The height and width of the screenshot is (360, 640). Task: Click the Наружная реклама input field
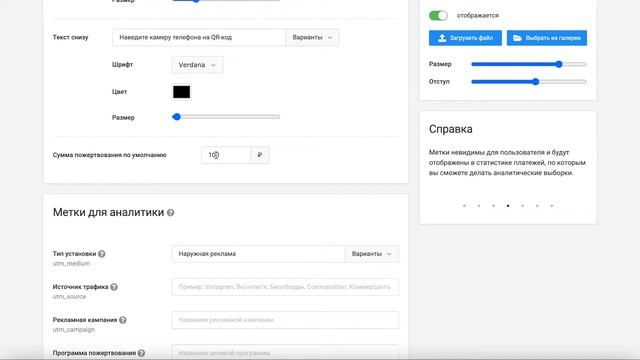(258, 254)
